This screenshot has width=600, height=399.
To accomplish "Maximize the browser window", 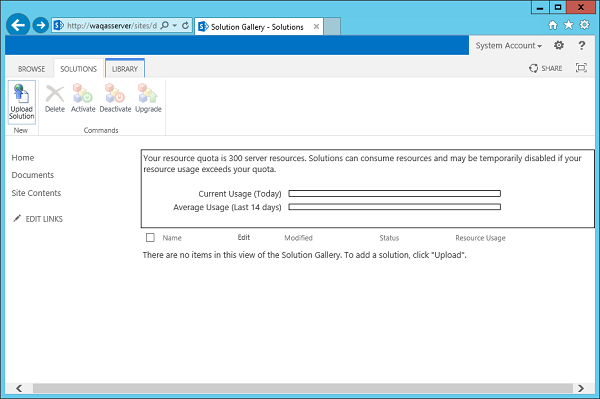I will pos(558,7).
